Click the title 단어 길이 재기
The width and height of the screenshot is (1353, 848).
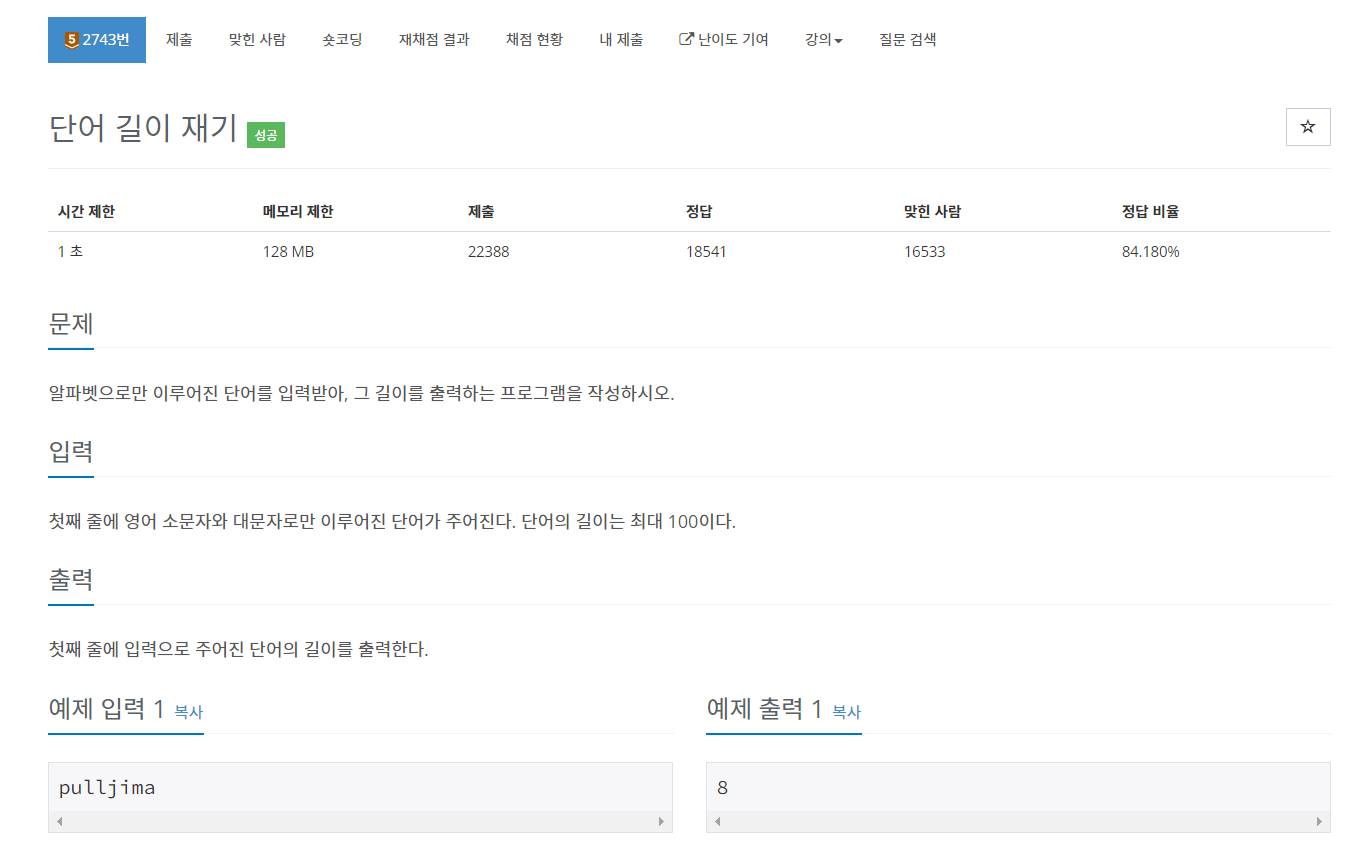143,129
